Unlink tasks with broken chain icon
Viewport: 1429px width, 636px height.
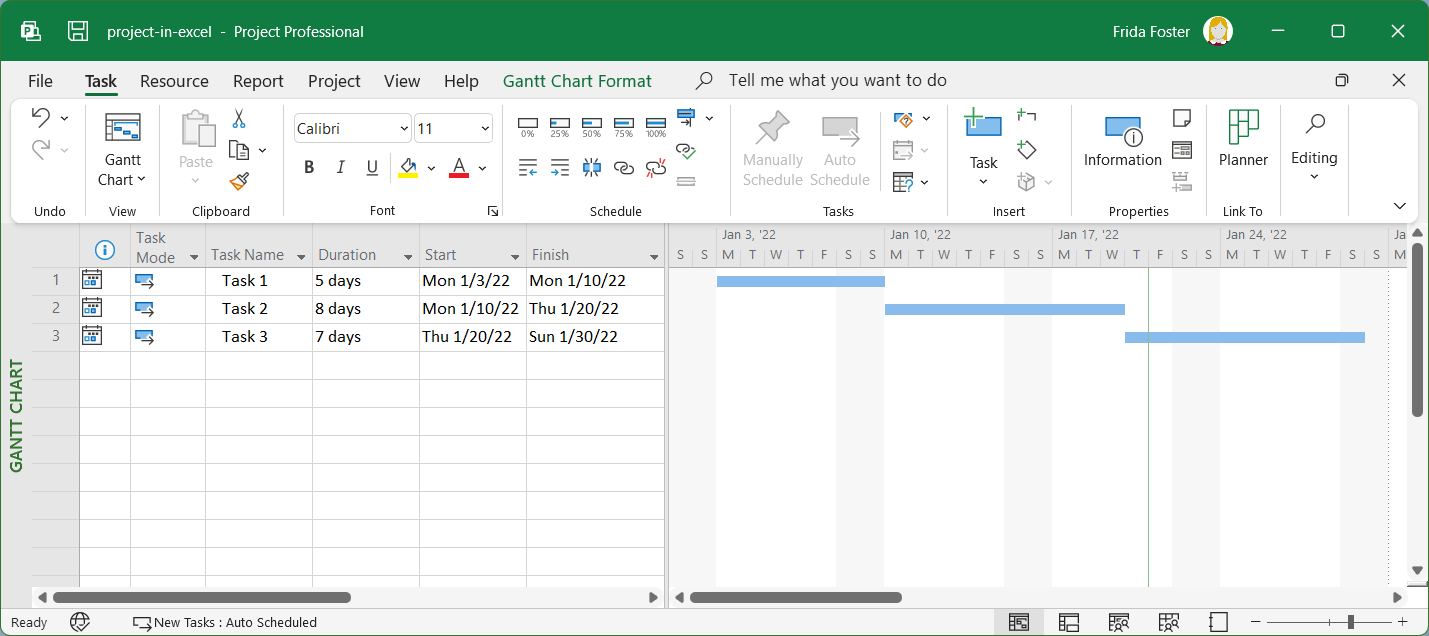656,167
